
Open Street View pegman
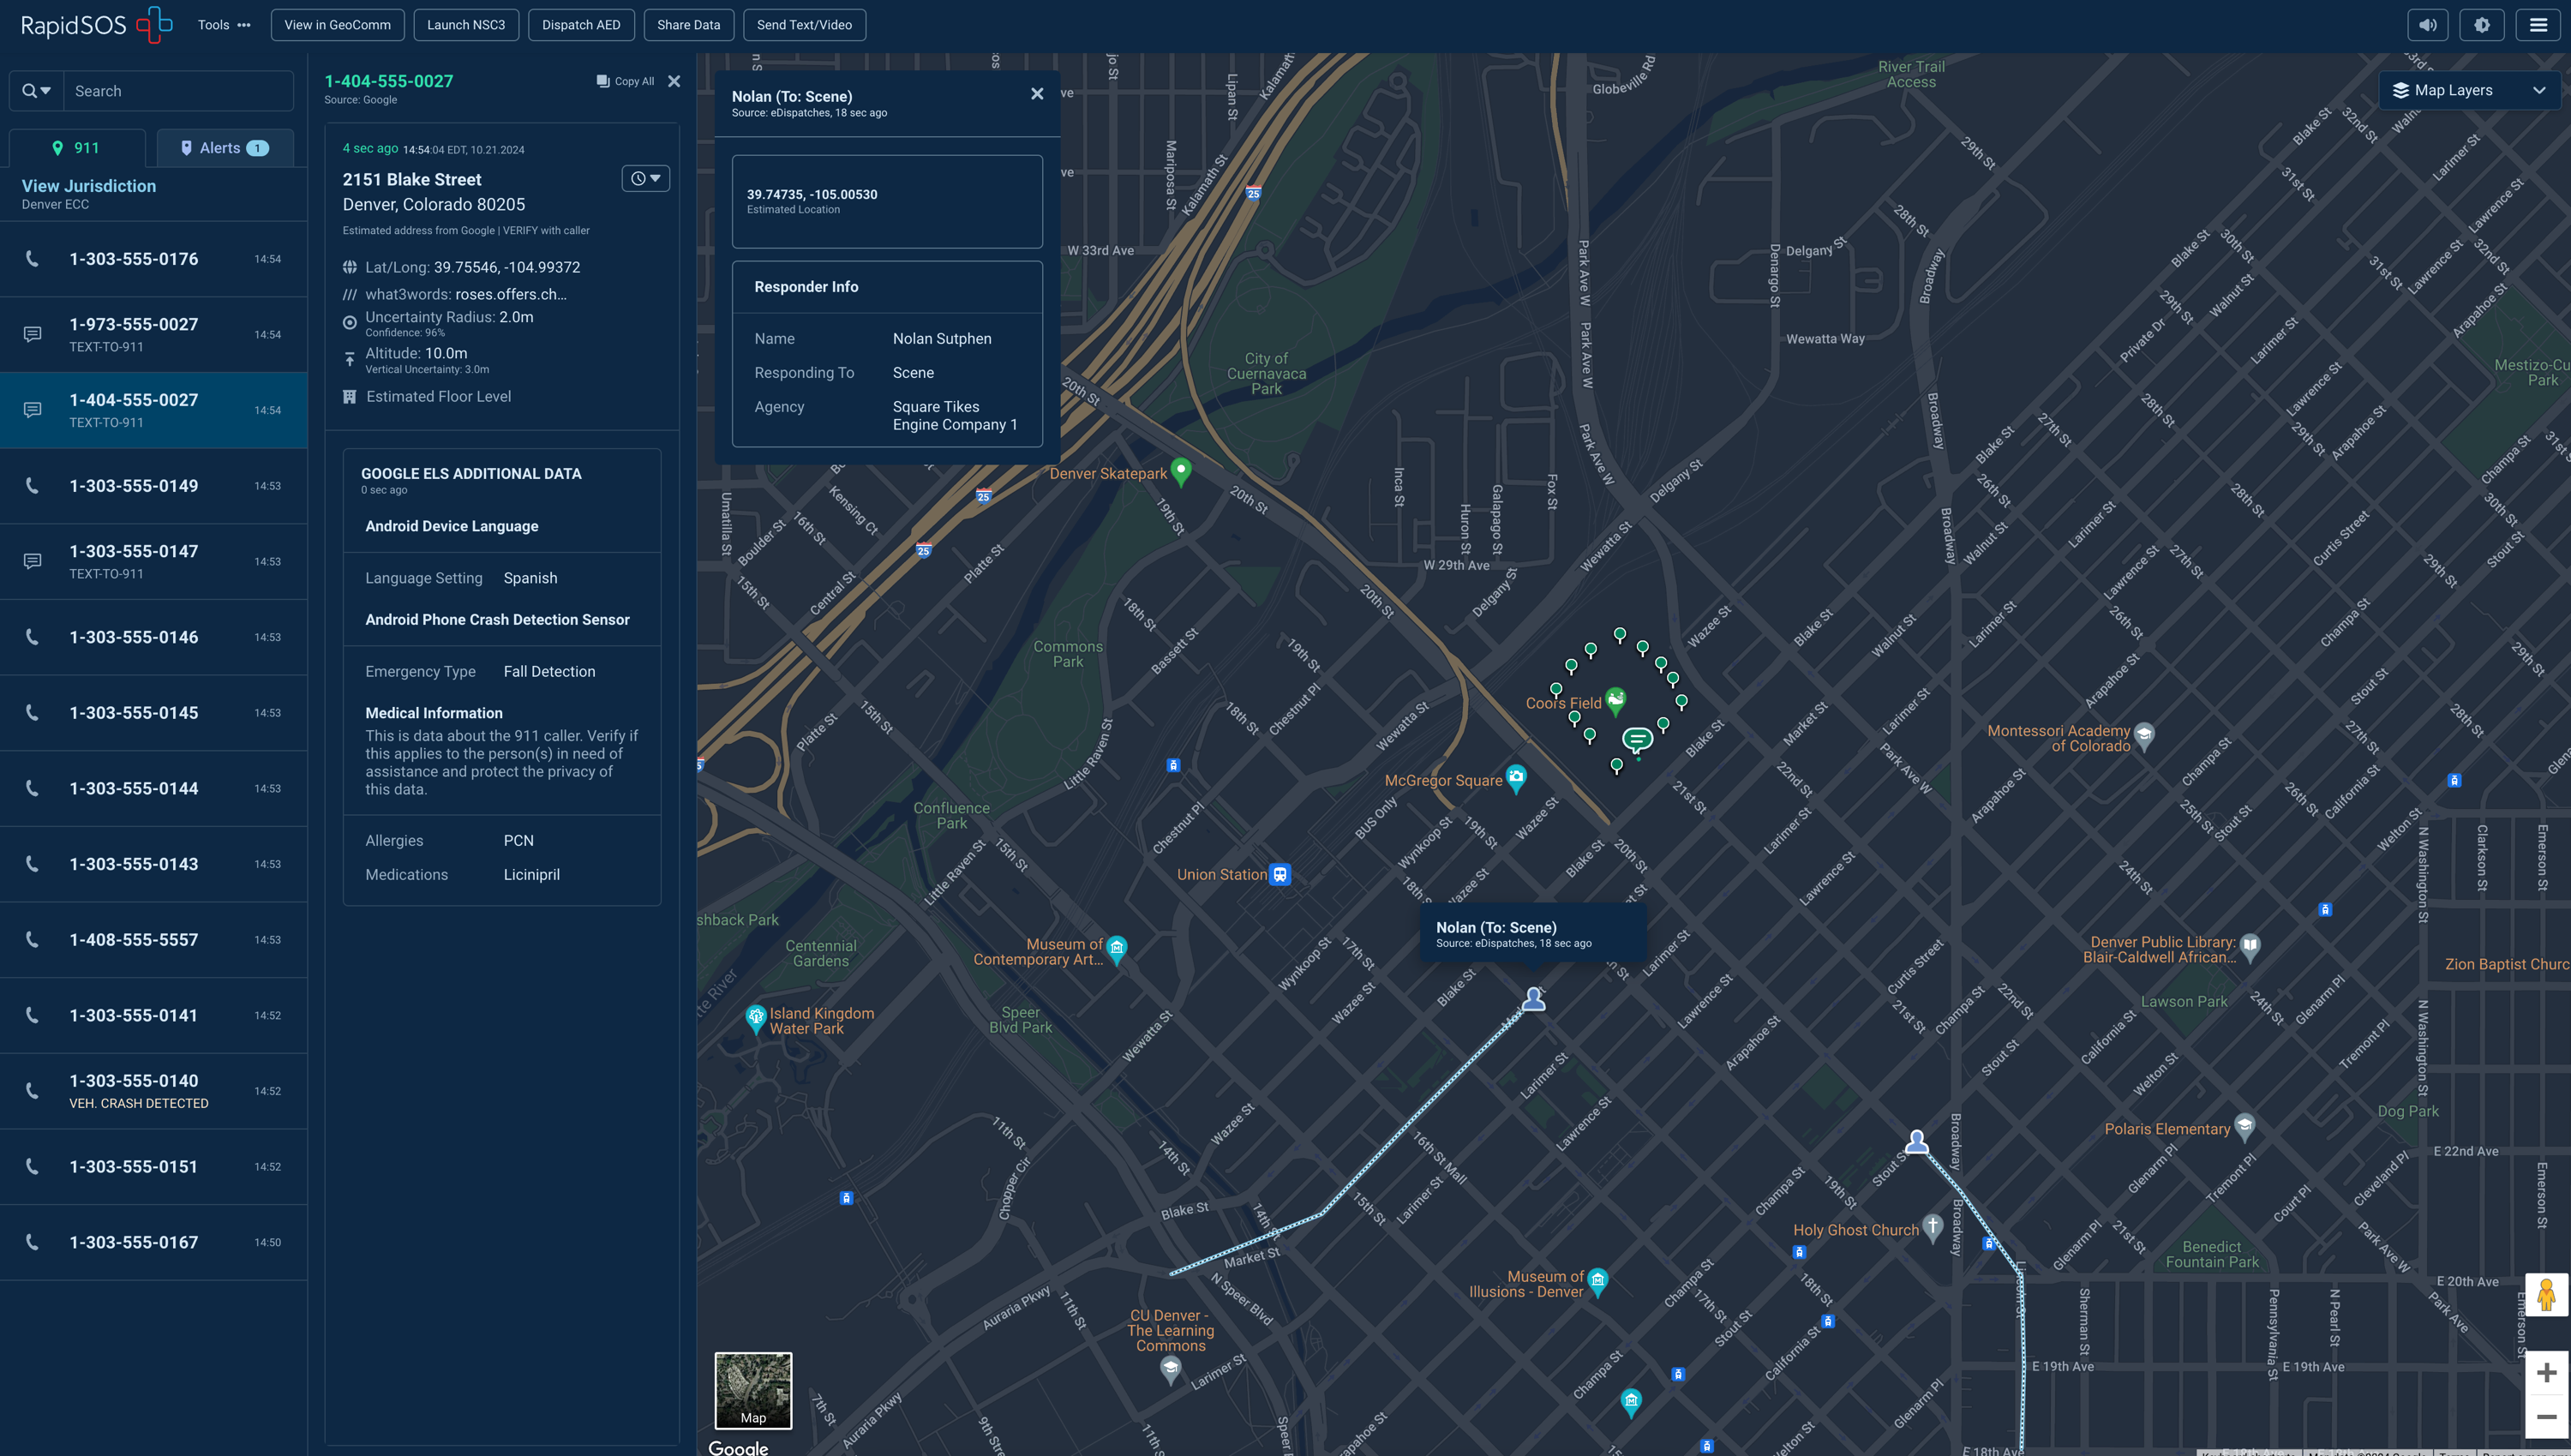(x=2546, y=1294)
